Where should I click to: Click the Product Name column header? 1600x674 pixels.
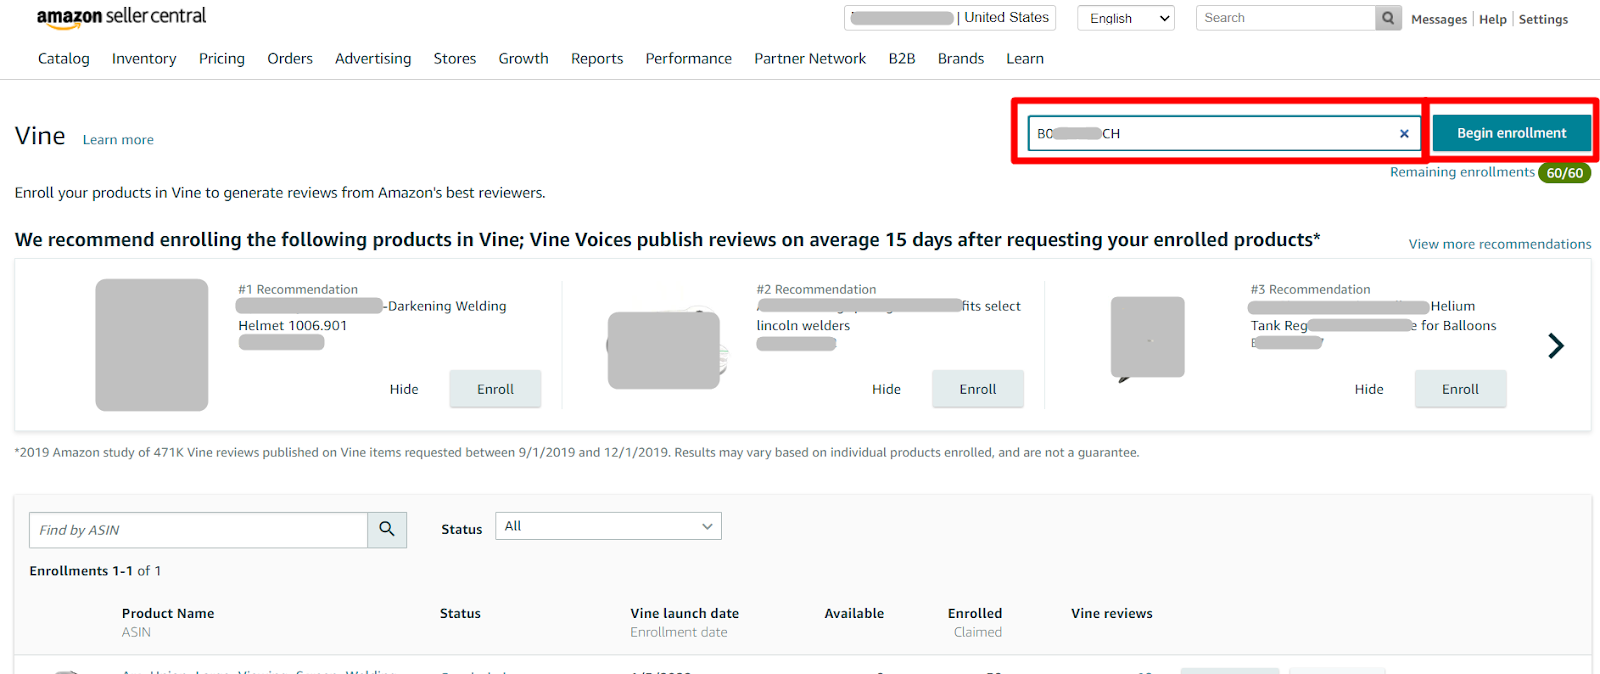pyautogui.click(x=168, y=614)
